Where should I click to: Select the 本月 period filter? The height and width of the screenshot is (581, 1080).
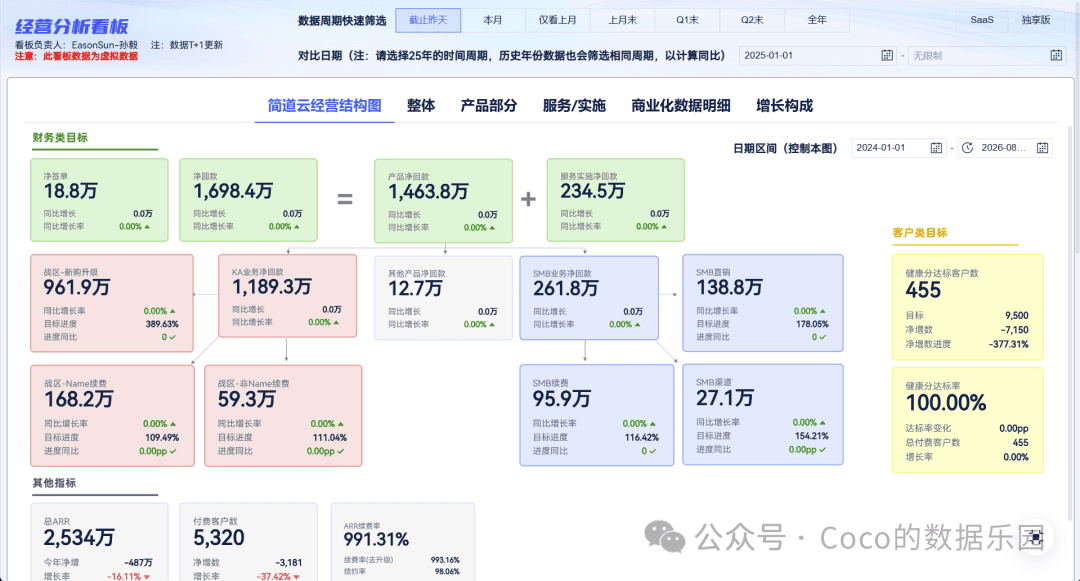point(493,20)
